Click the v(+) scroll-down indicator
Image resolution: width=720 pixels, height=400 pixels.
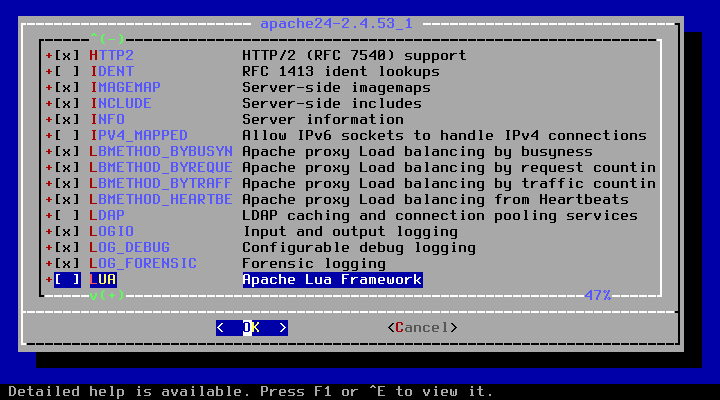(x=107, y=295)
